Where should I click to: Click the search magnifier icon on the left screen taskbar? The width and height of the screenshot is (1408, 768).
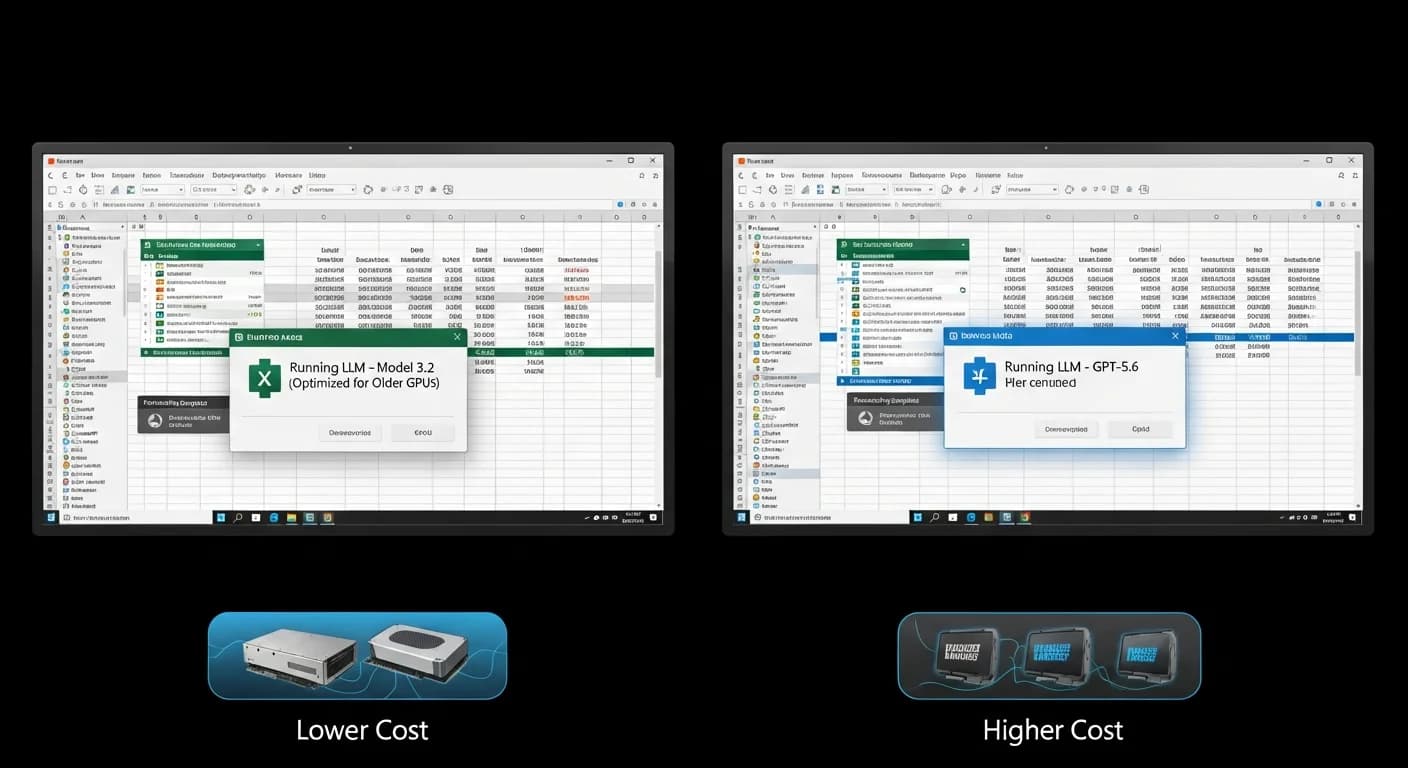[238, 518]
